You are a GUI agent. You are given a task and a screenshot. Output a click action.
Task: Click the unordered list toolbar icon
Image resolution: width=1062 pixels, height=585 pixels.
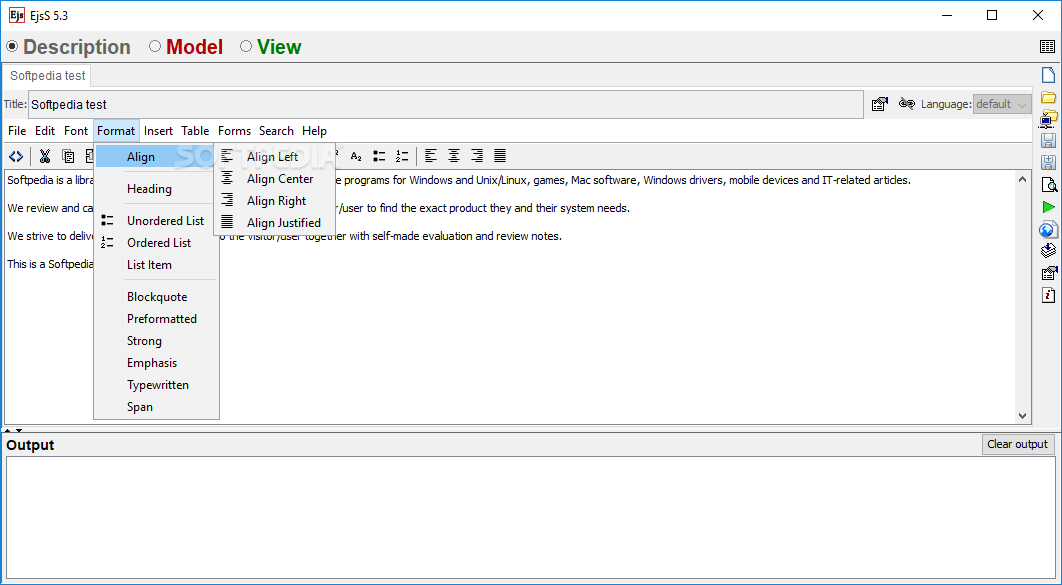[379, 156]
